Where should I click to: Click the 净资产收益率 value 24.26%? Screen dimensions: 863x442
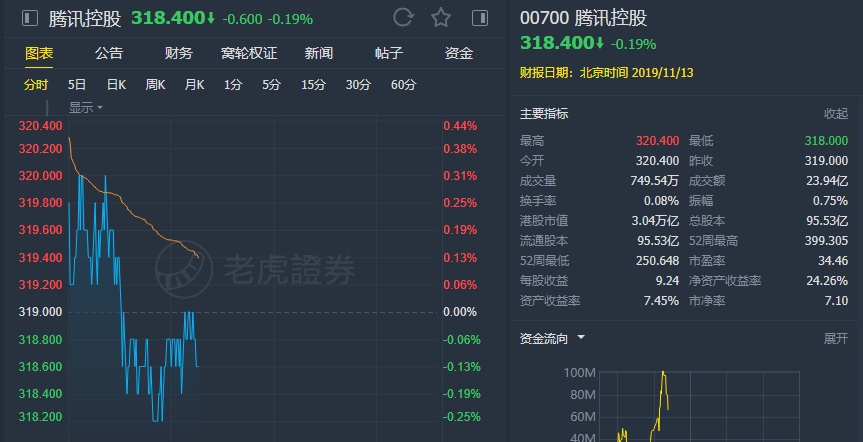[827, 281]
